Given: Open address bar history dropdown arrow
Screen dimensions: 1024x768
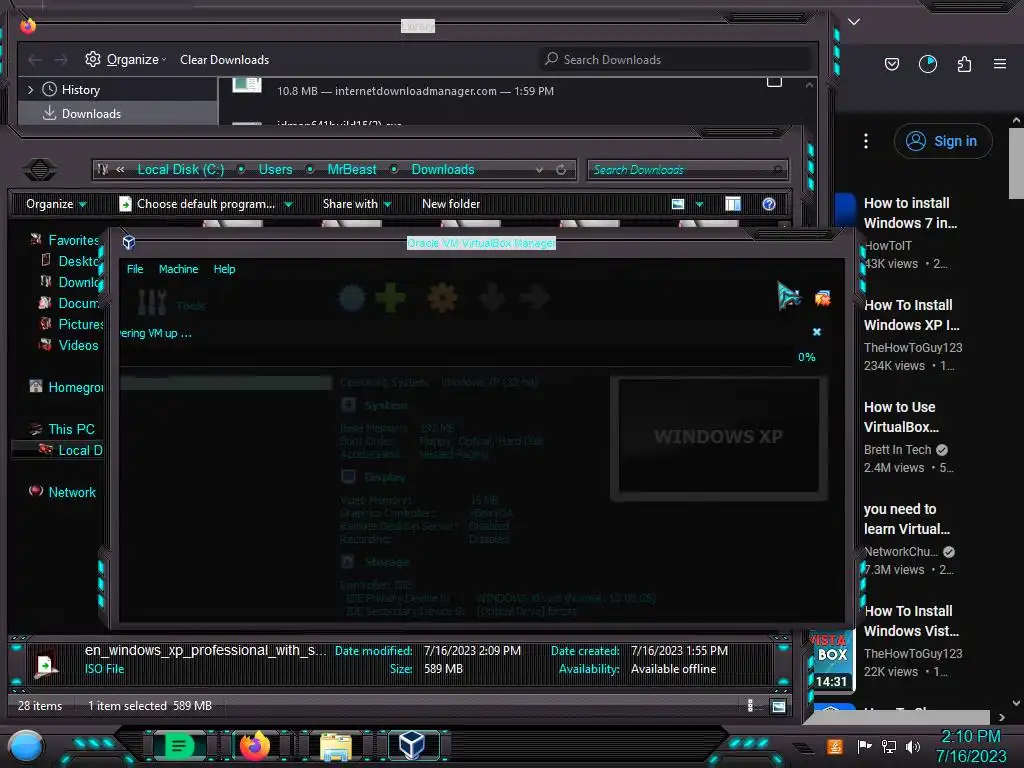Looking at the screenshot, I should click(x=539, y=170).
